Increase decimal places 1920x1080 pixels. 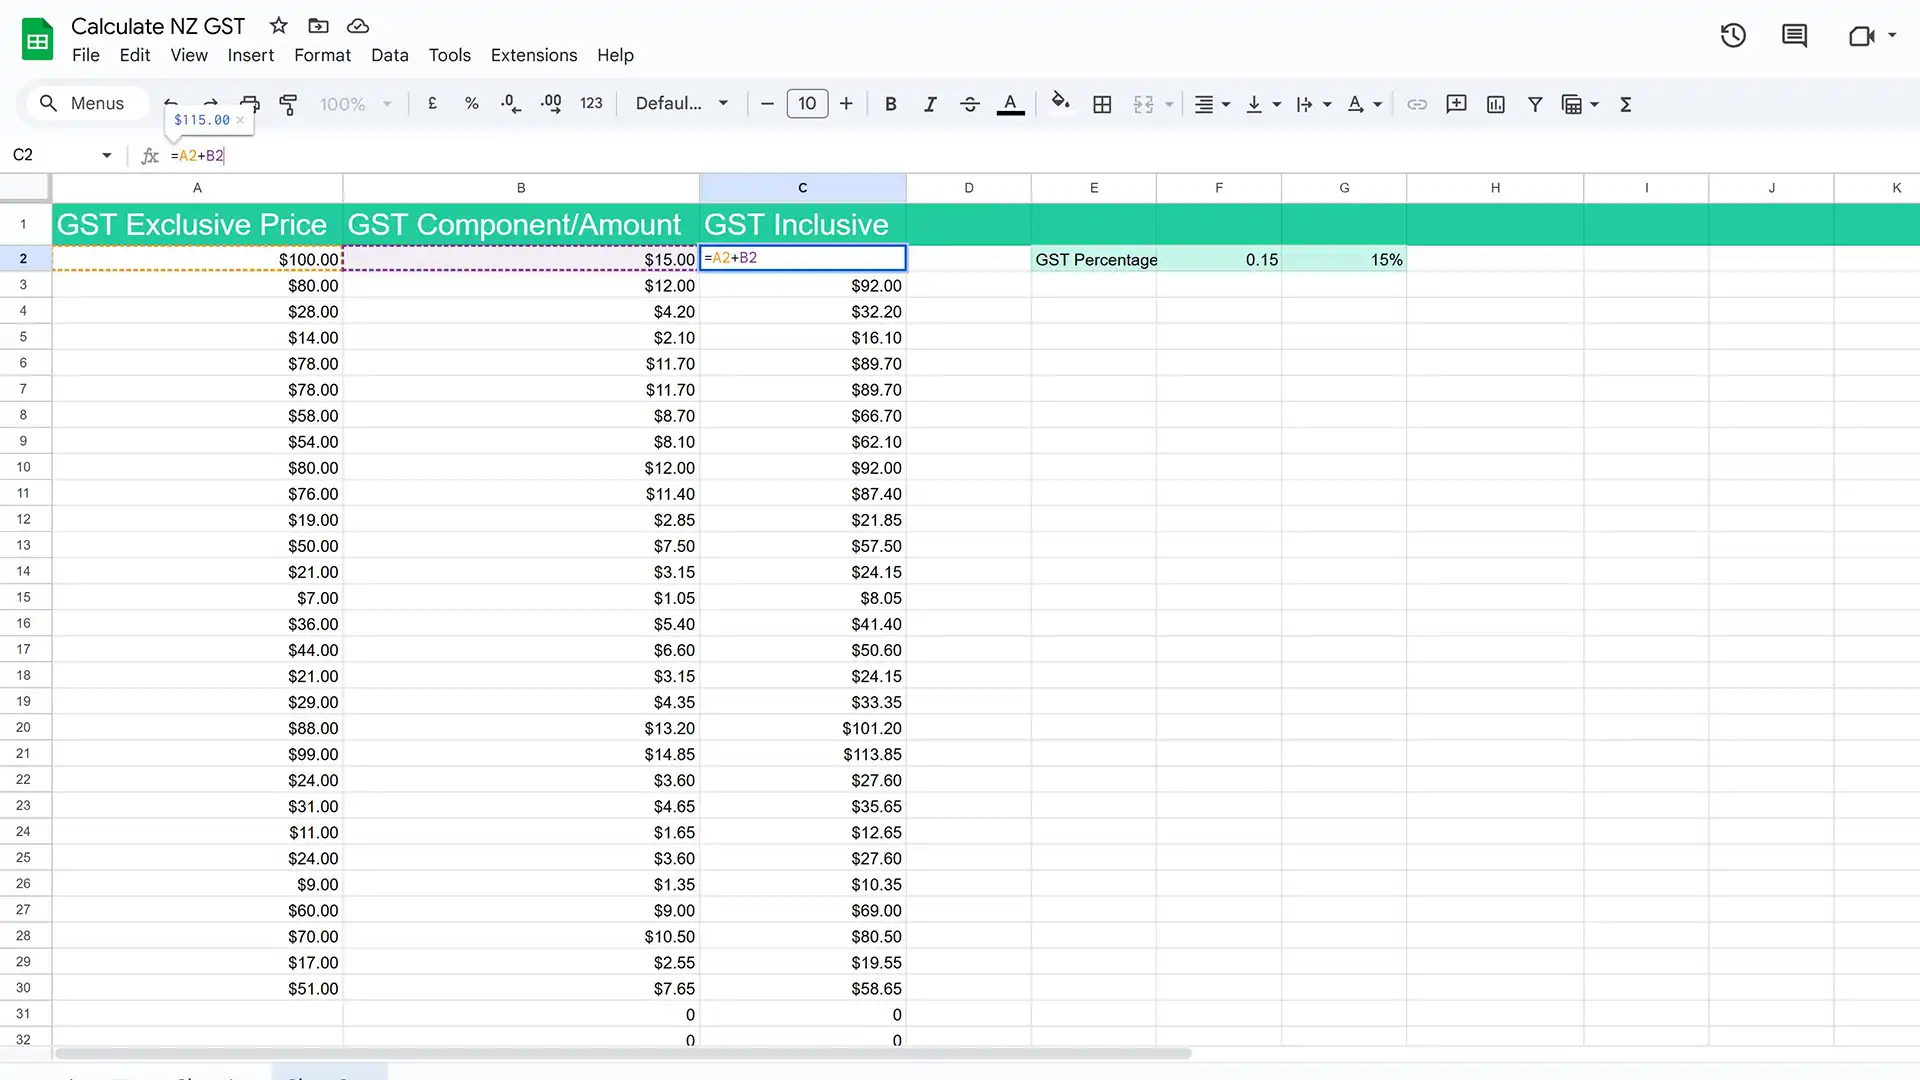(x=551, y=104)
